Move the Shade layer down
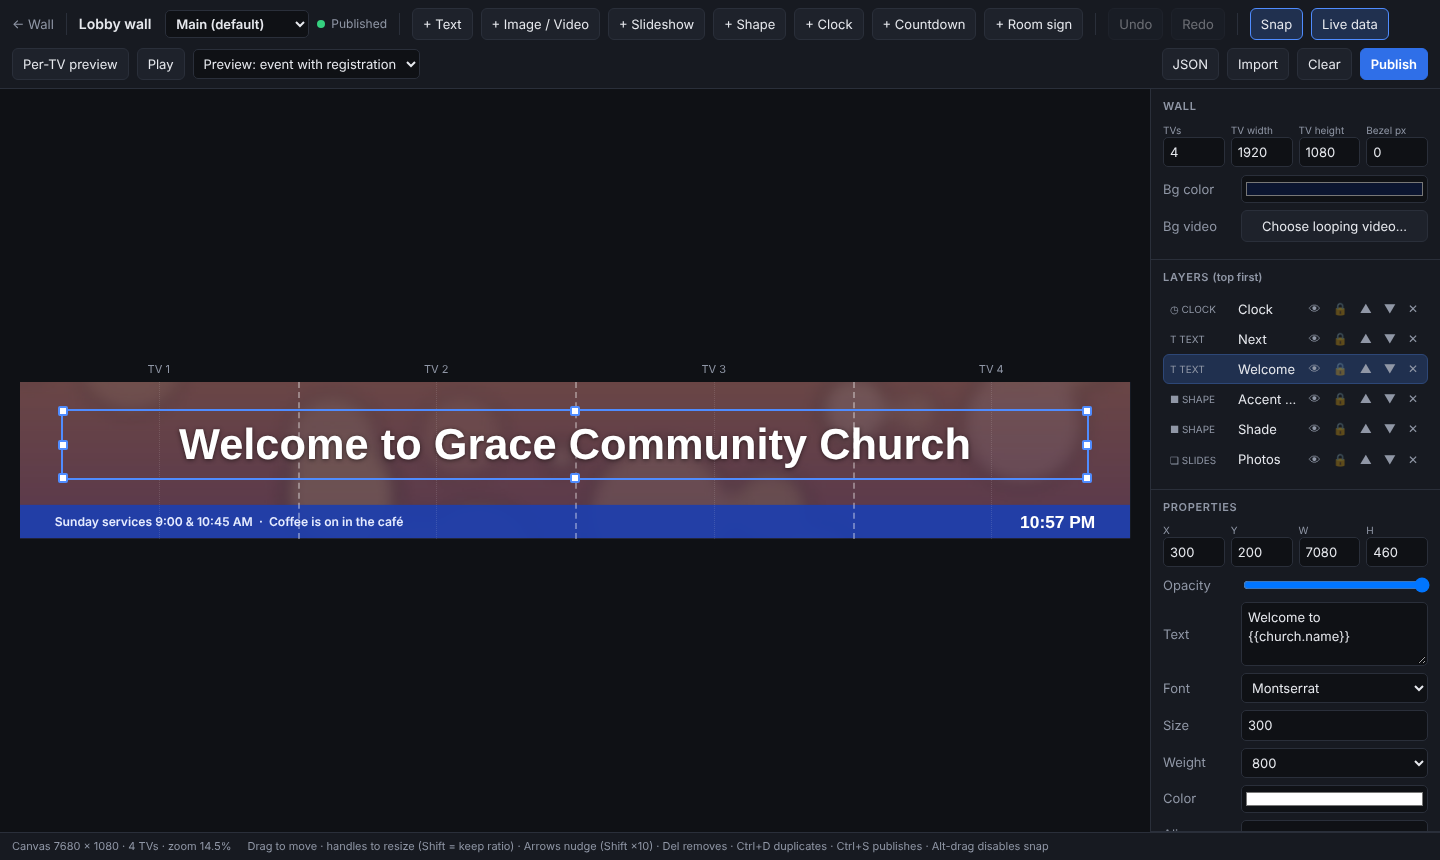 pyautogui.click(x=1389, y=429)
